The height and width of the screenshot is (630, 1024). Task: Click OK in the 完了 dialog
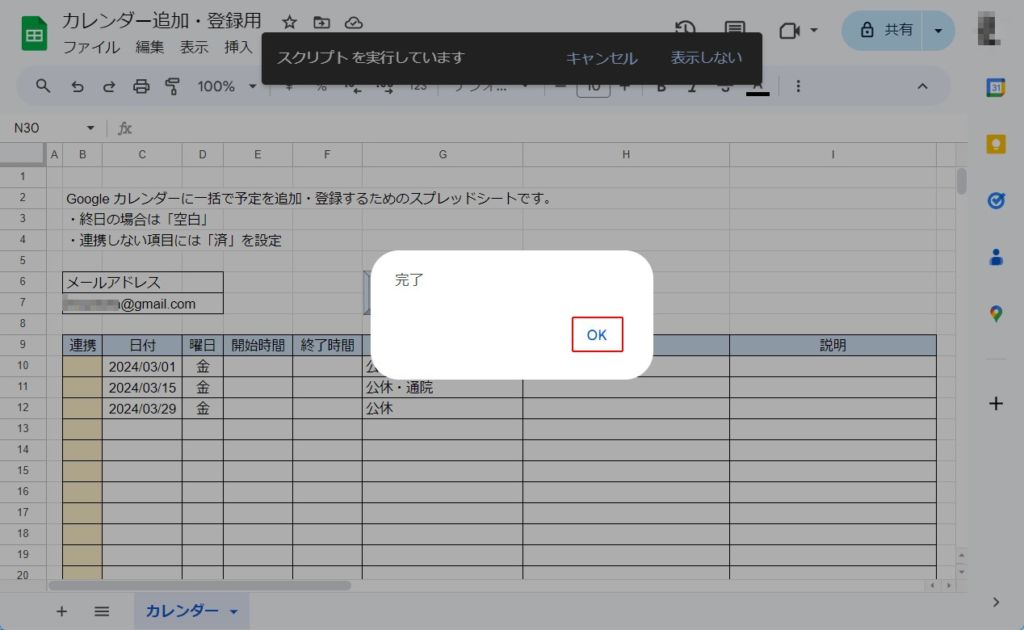point(597,335)
